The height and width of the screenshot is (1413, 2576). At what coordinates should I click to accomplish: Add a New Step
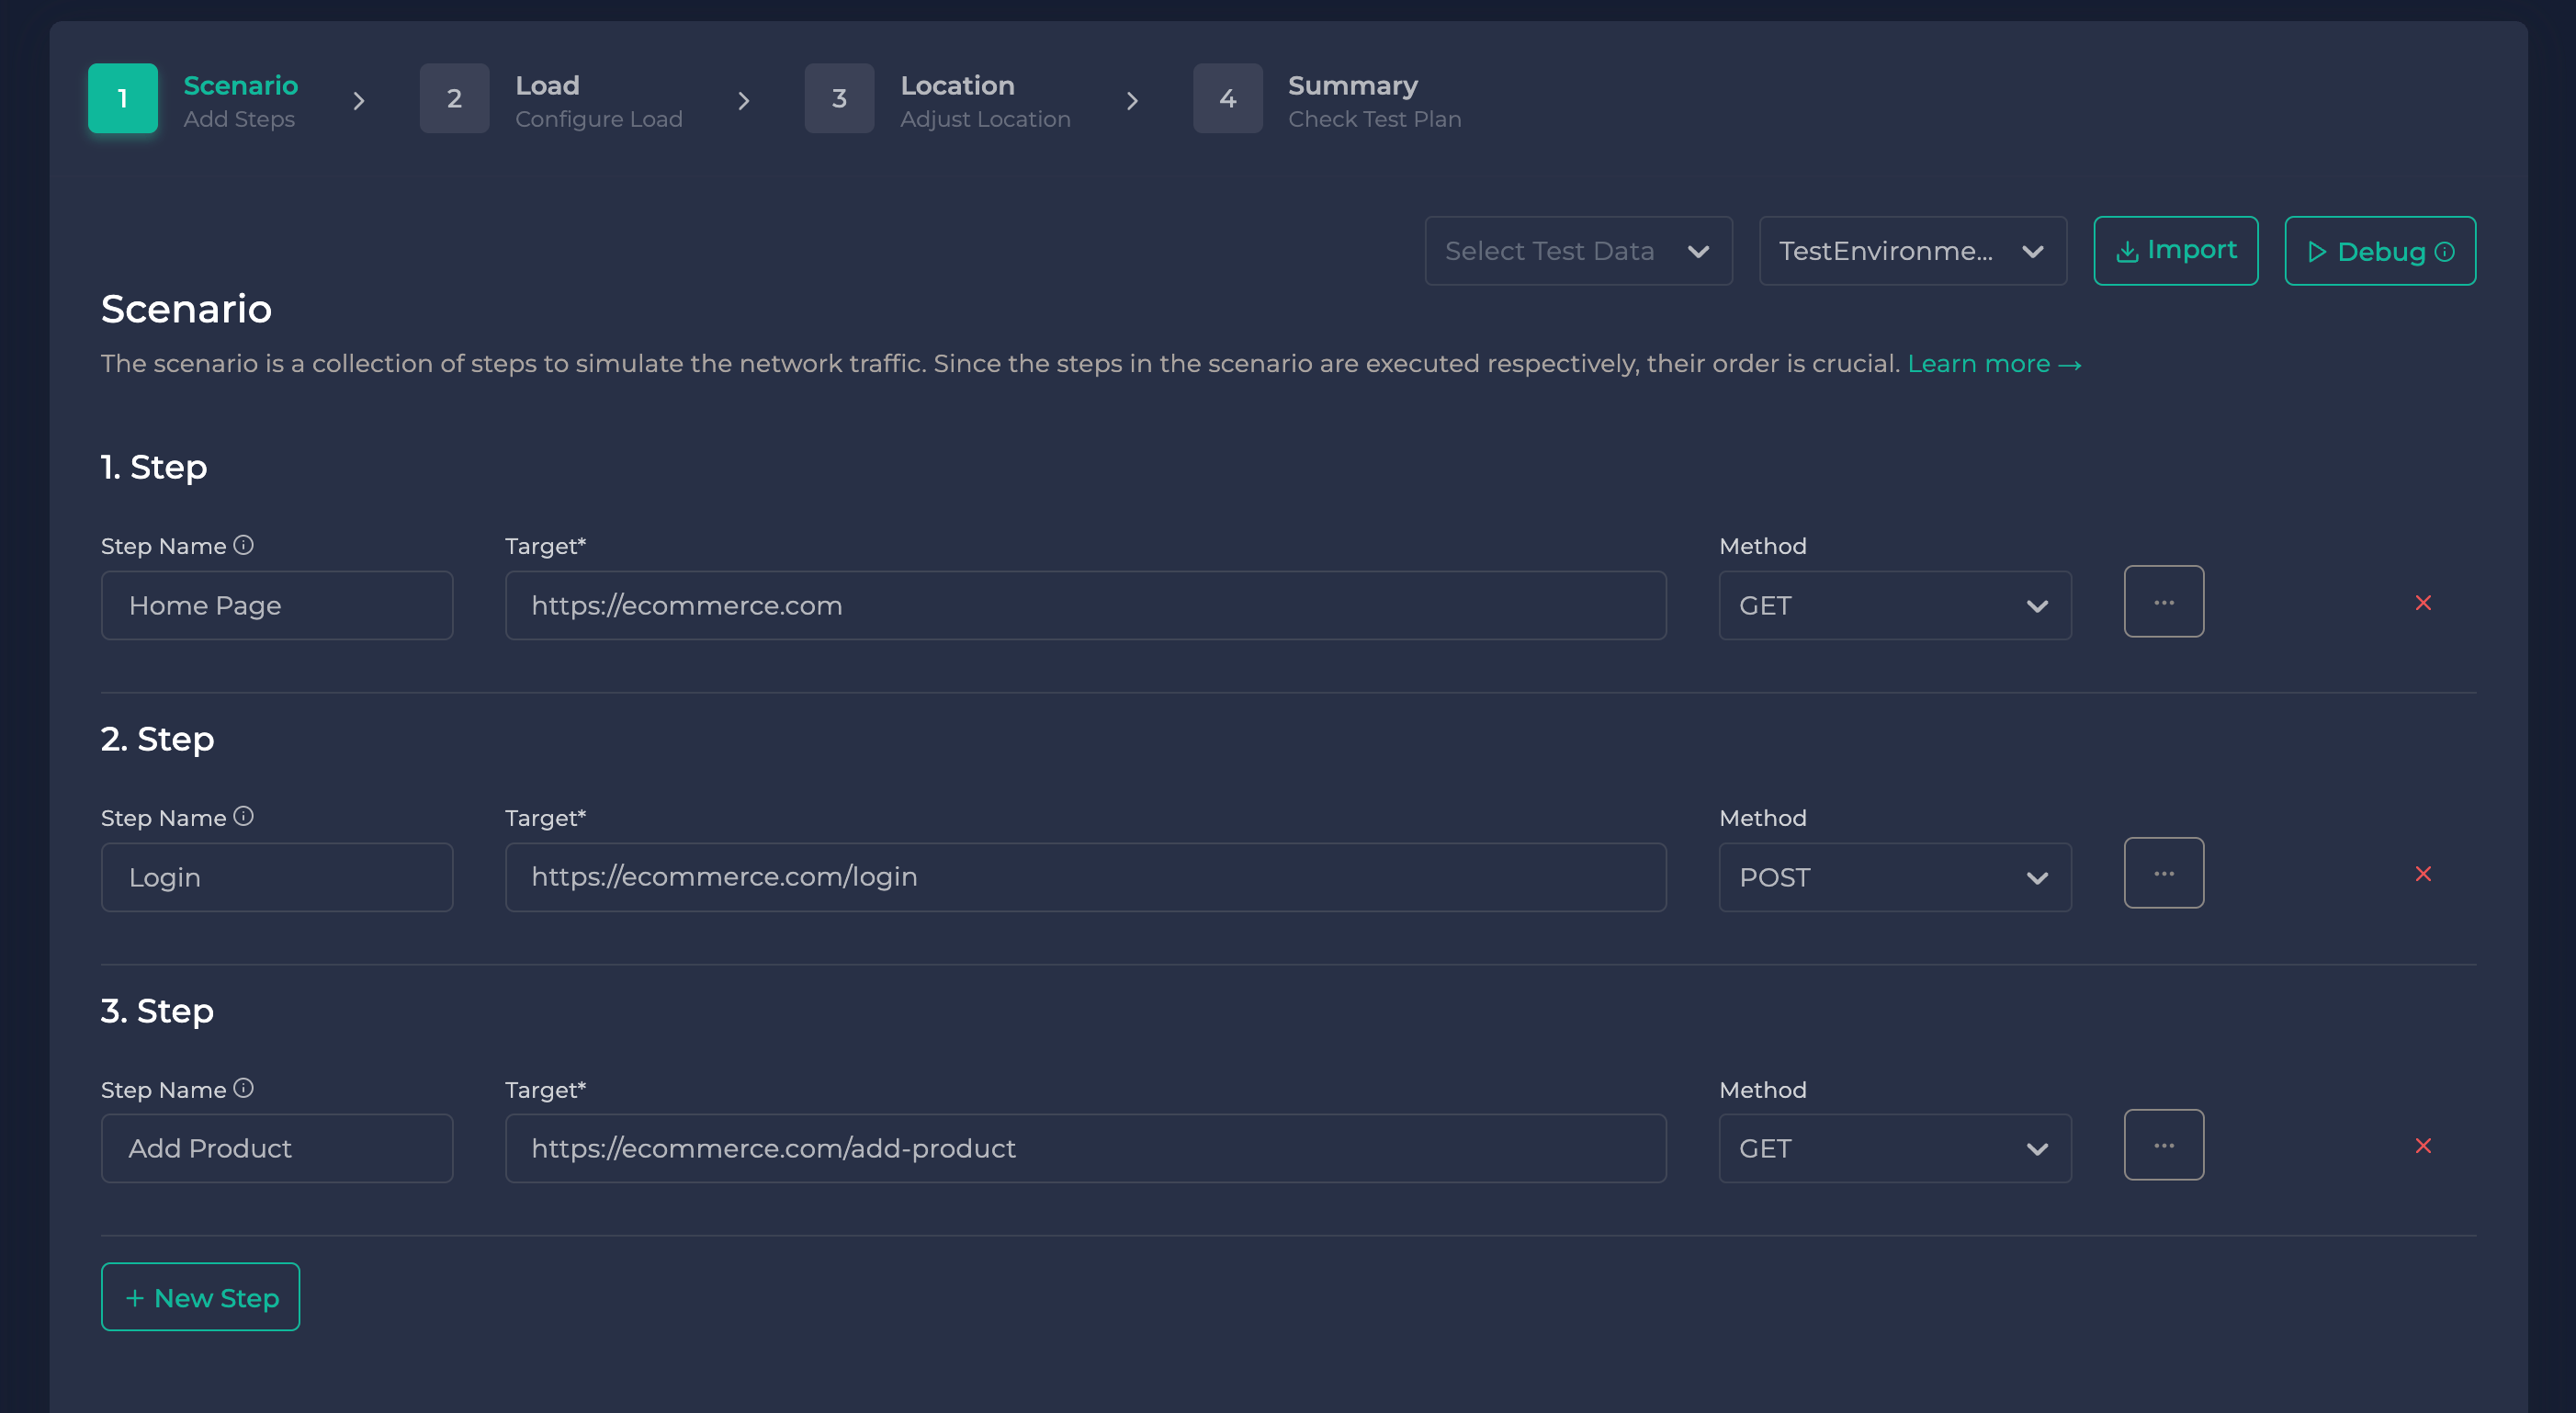tap(200, 1297)
